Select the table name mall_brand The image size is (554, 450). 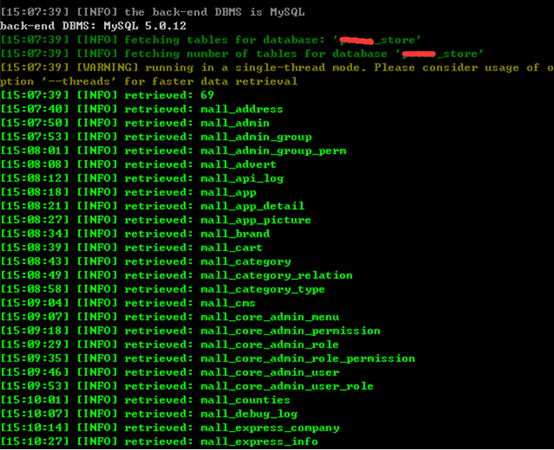click(x=235, y=234)
